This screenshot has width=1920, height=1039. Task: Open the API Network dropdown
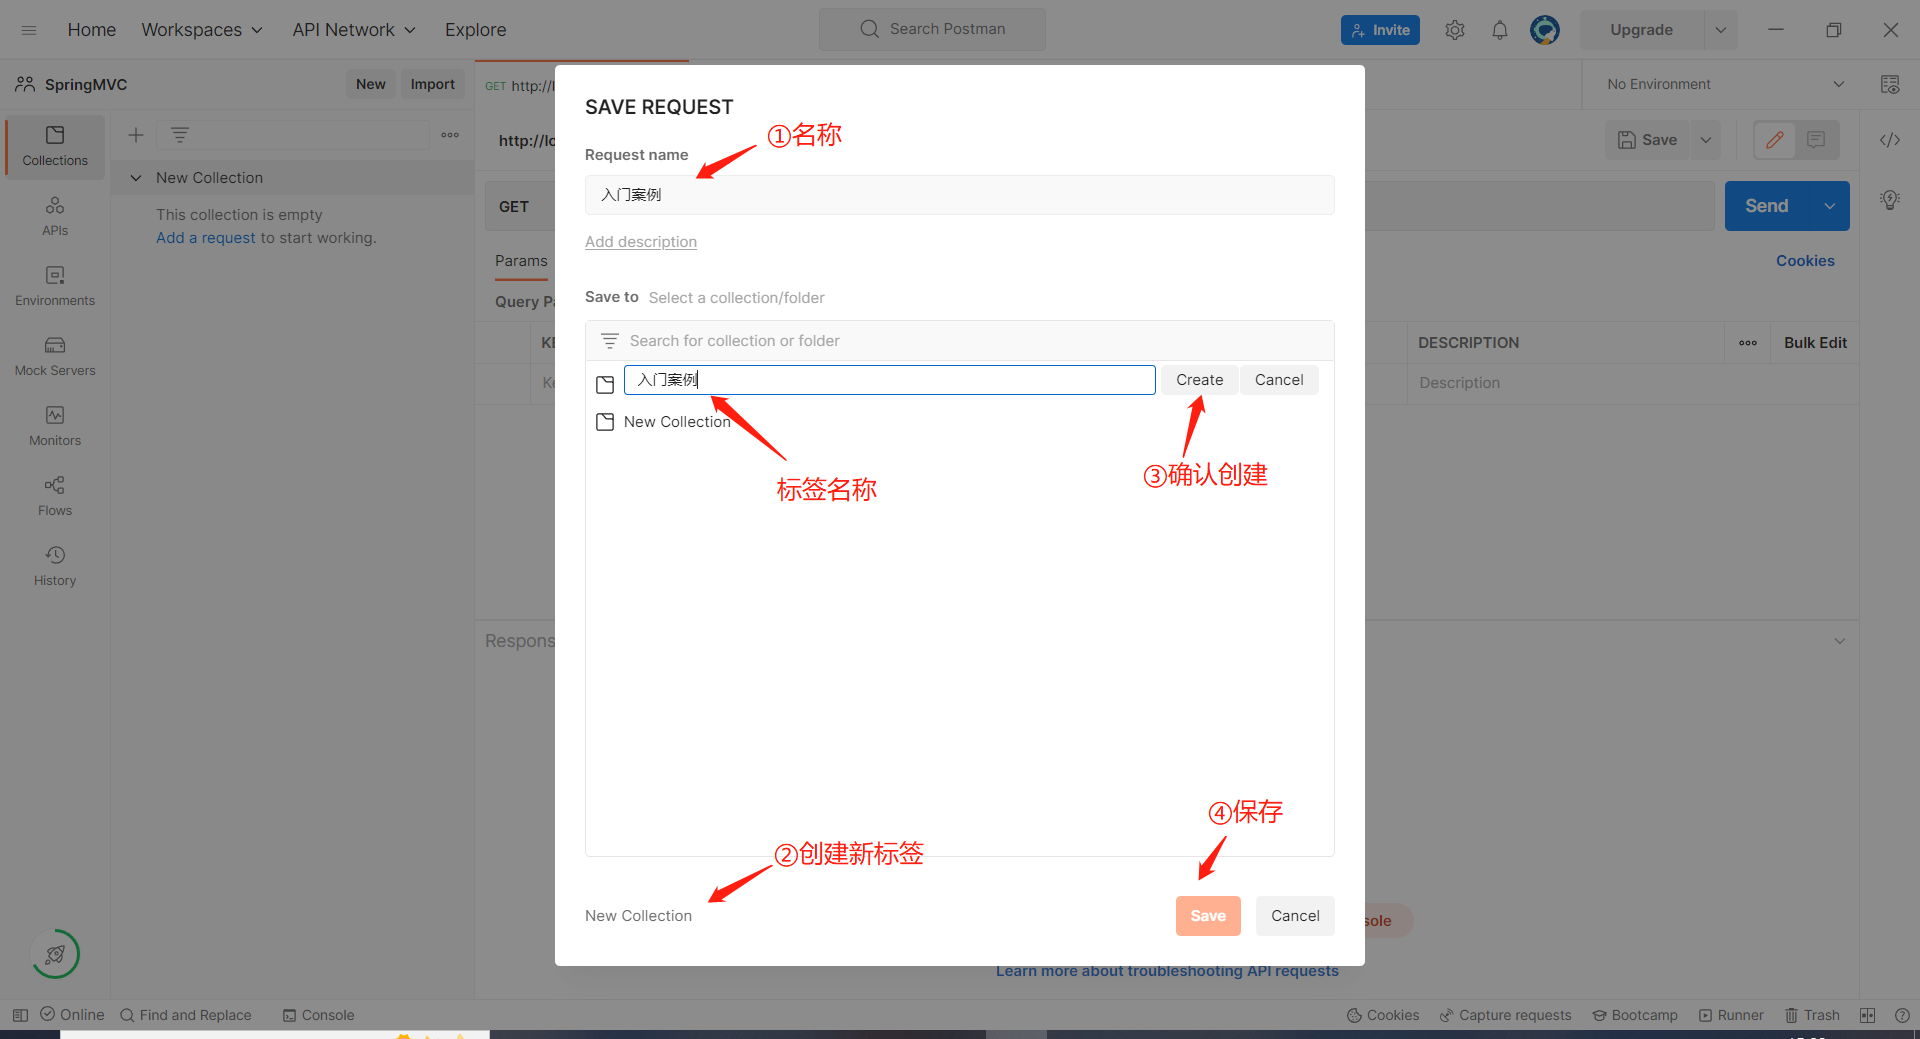(354, 30)
